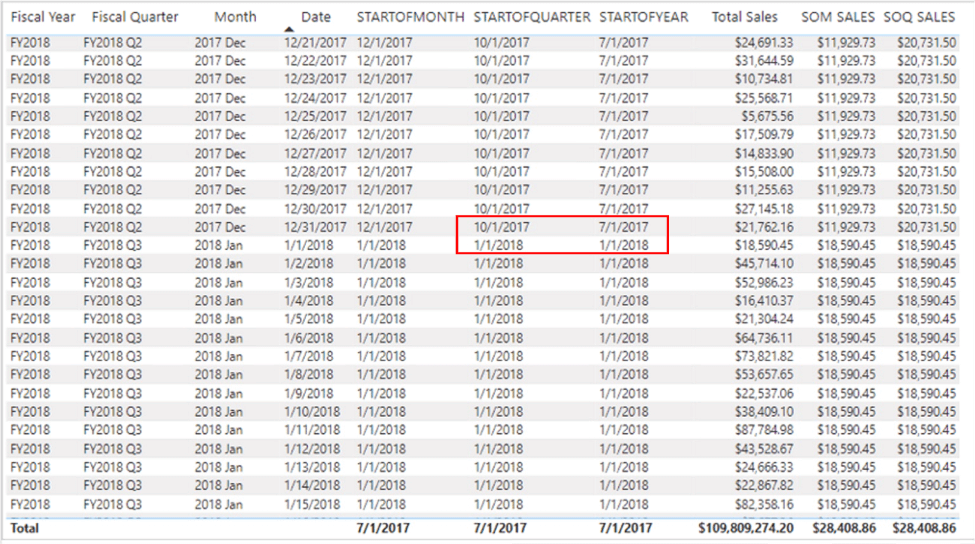The height and width of the screenshot is (544, 975).
Task: Click the STARTOFYEAR column header
Action: point(644,17)
